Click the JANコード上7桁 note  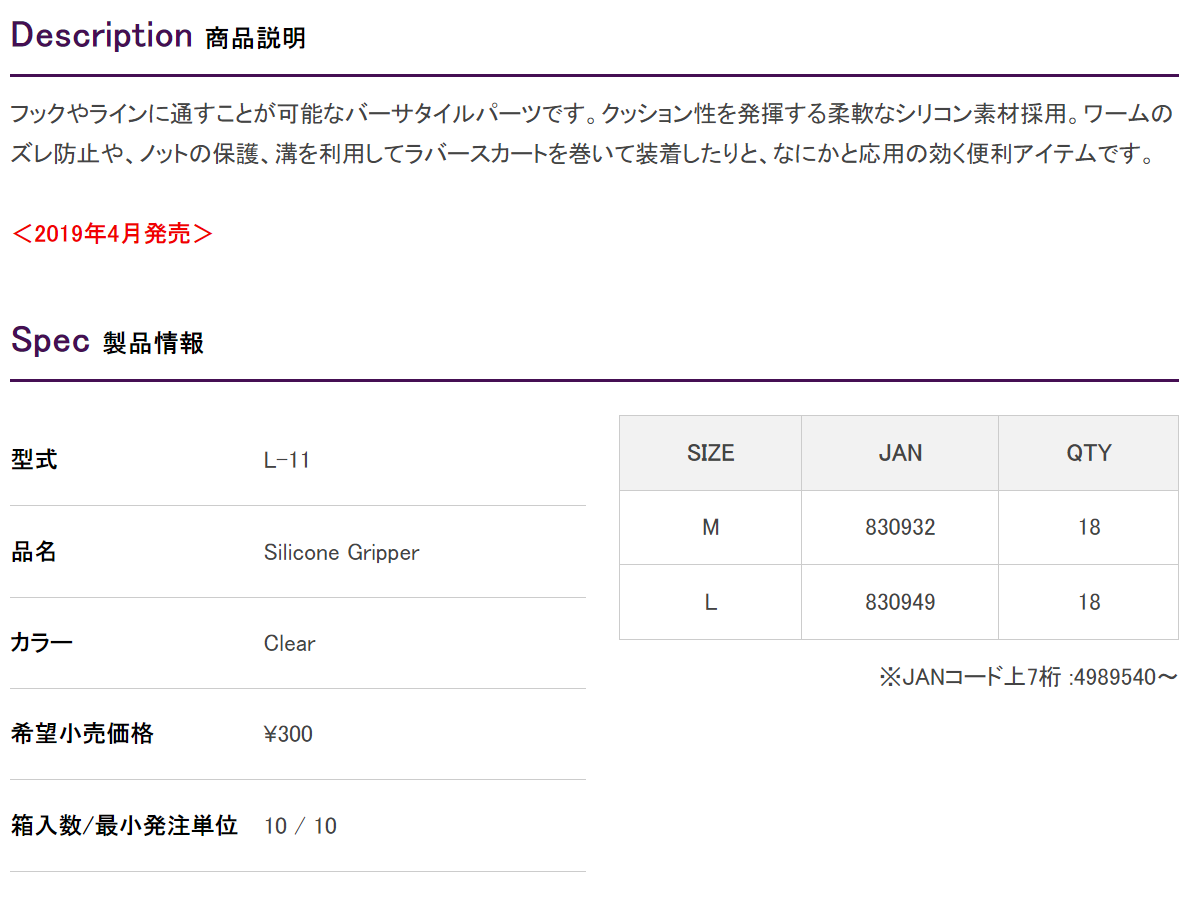pyautogui.click(x=1028, y=678)
